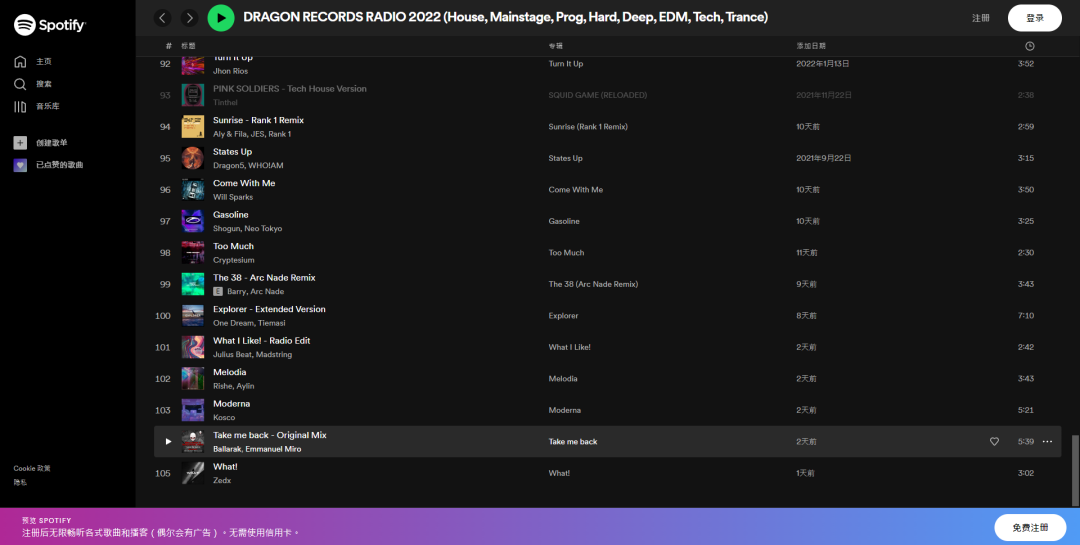Open album link SQUID GAME (RELOADED)
The image size is (1080, 545).
598,95
